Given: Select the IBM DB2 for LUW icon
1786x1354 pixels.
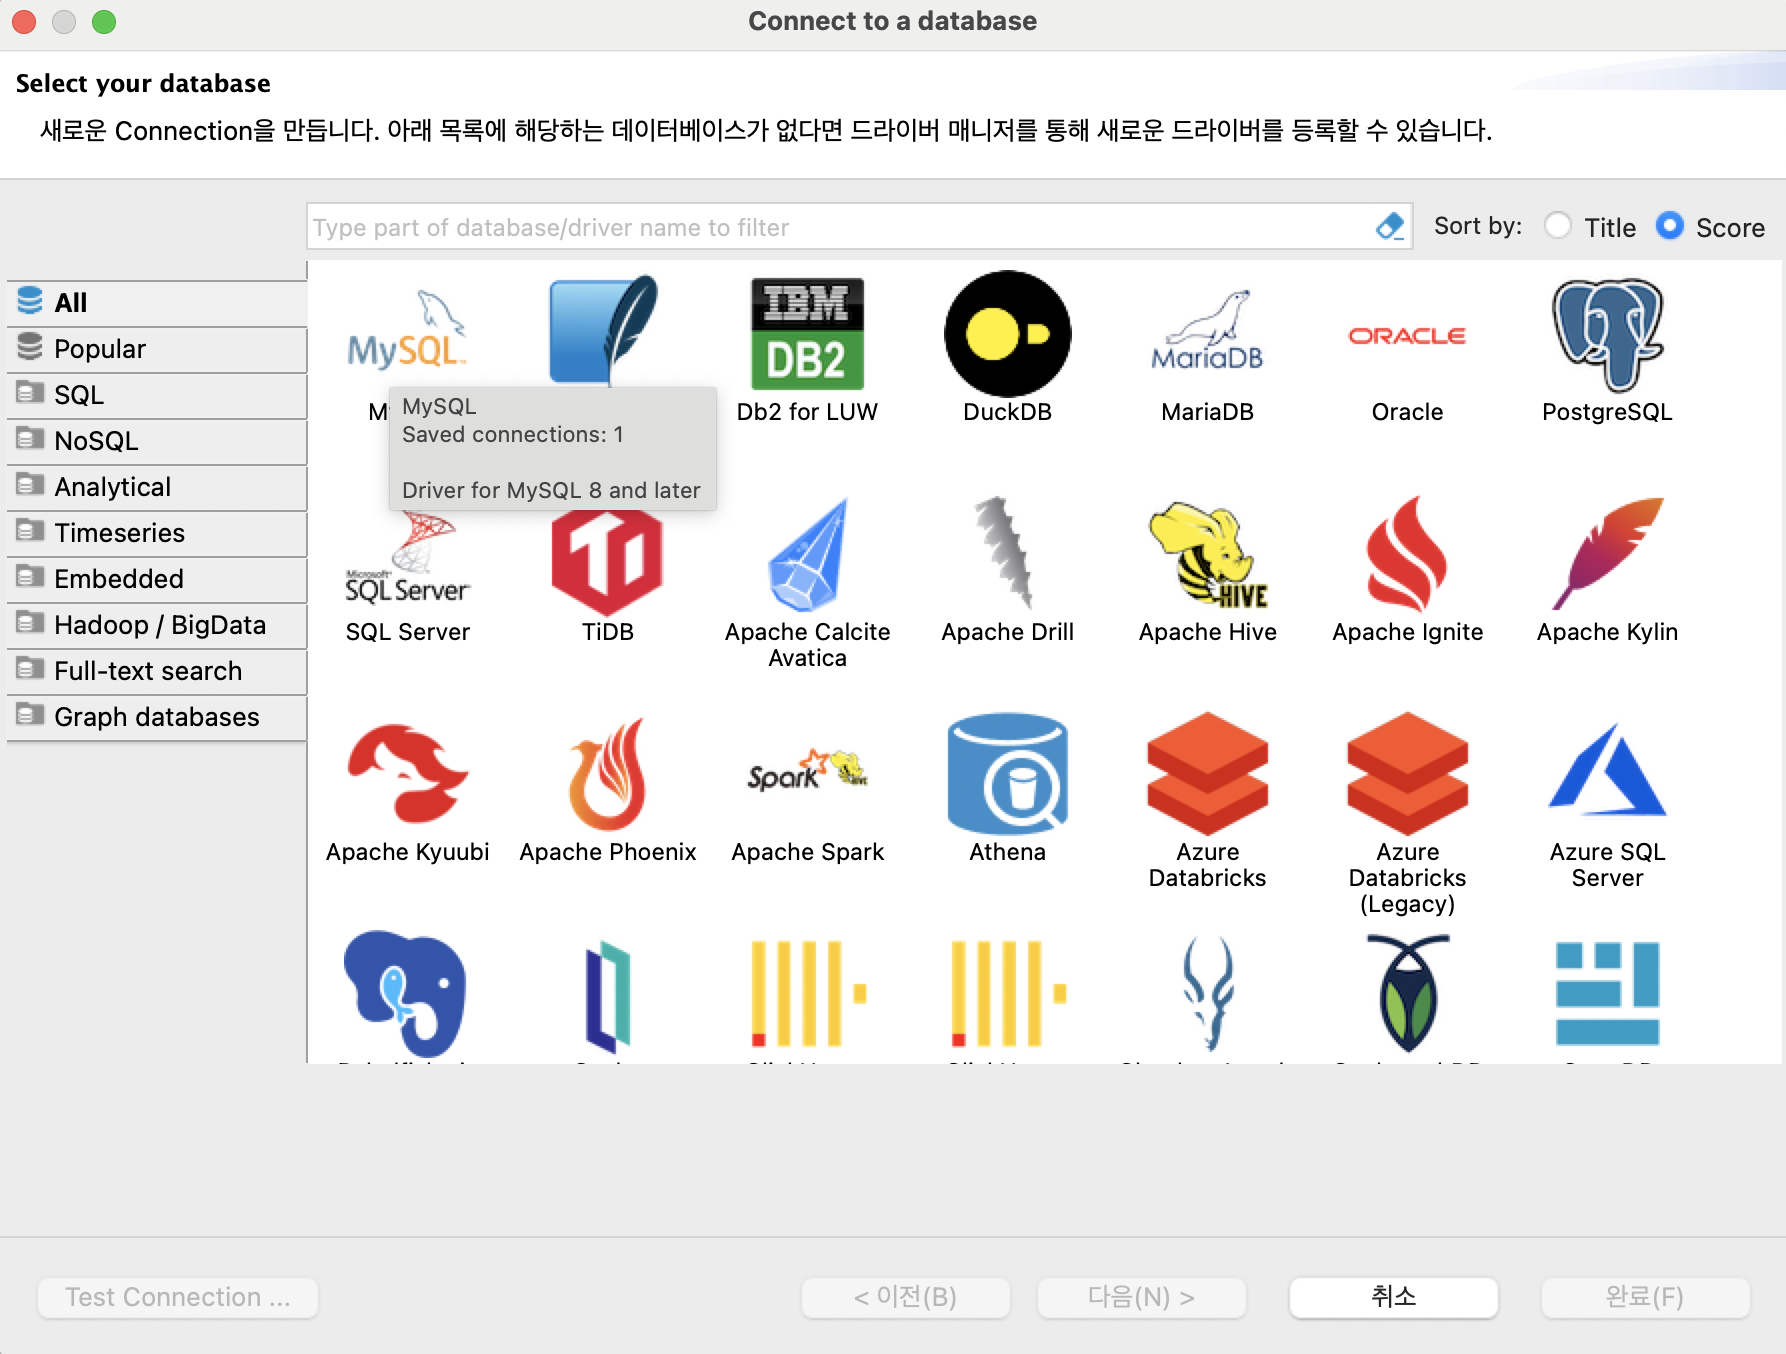Looking at the screenshot, I should [807, 333].
